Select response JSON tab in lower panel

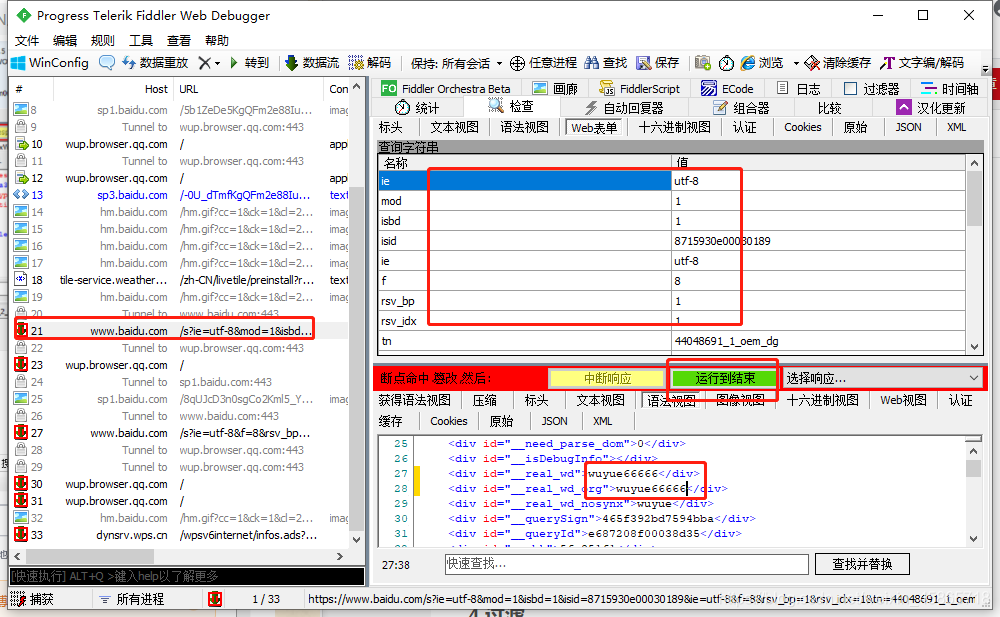pos(554,421)
